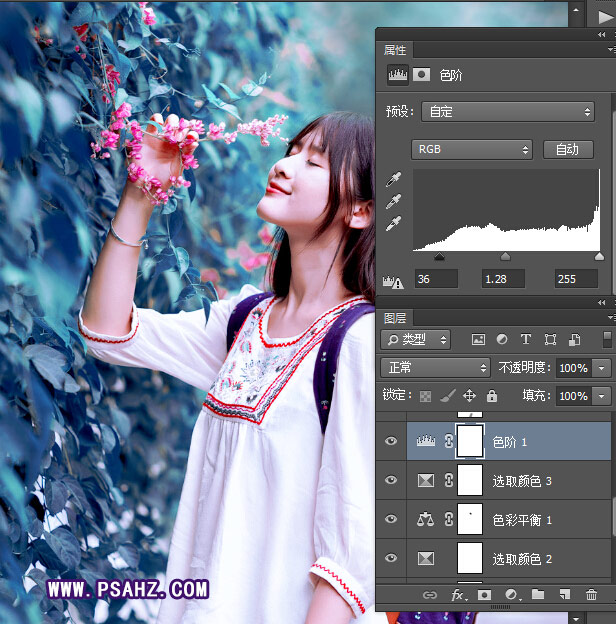The width and height of the screenshot is (616, 624).
Task: Open the 预设 preset dropdown
Action: [x=508, y=112]
